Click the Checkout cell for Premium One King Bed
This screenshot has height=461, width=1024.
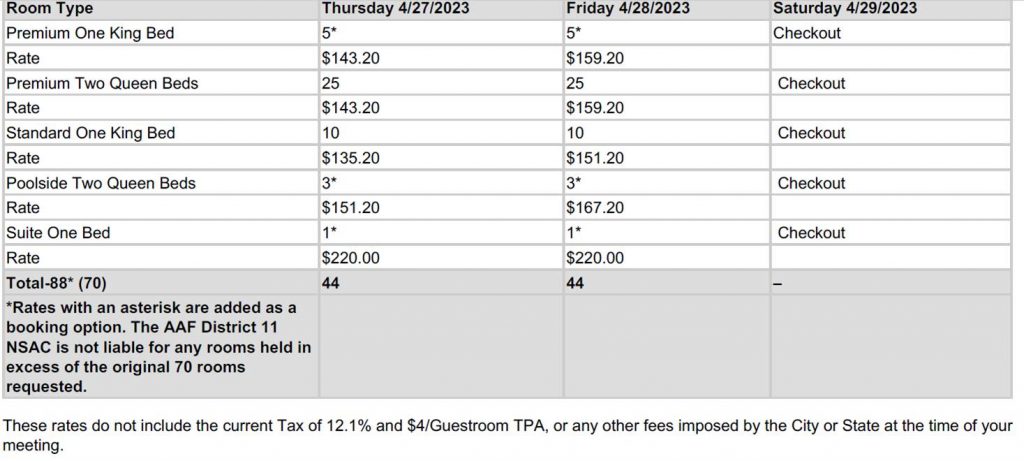[891, 33]
